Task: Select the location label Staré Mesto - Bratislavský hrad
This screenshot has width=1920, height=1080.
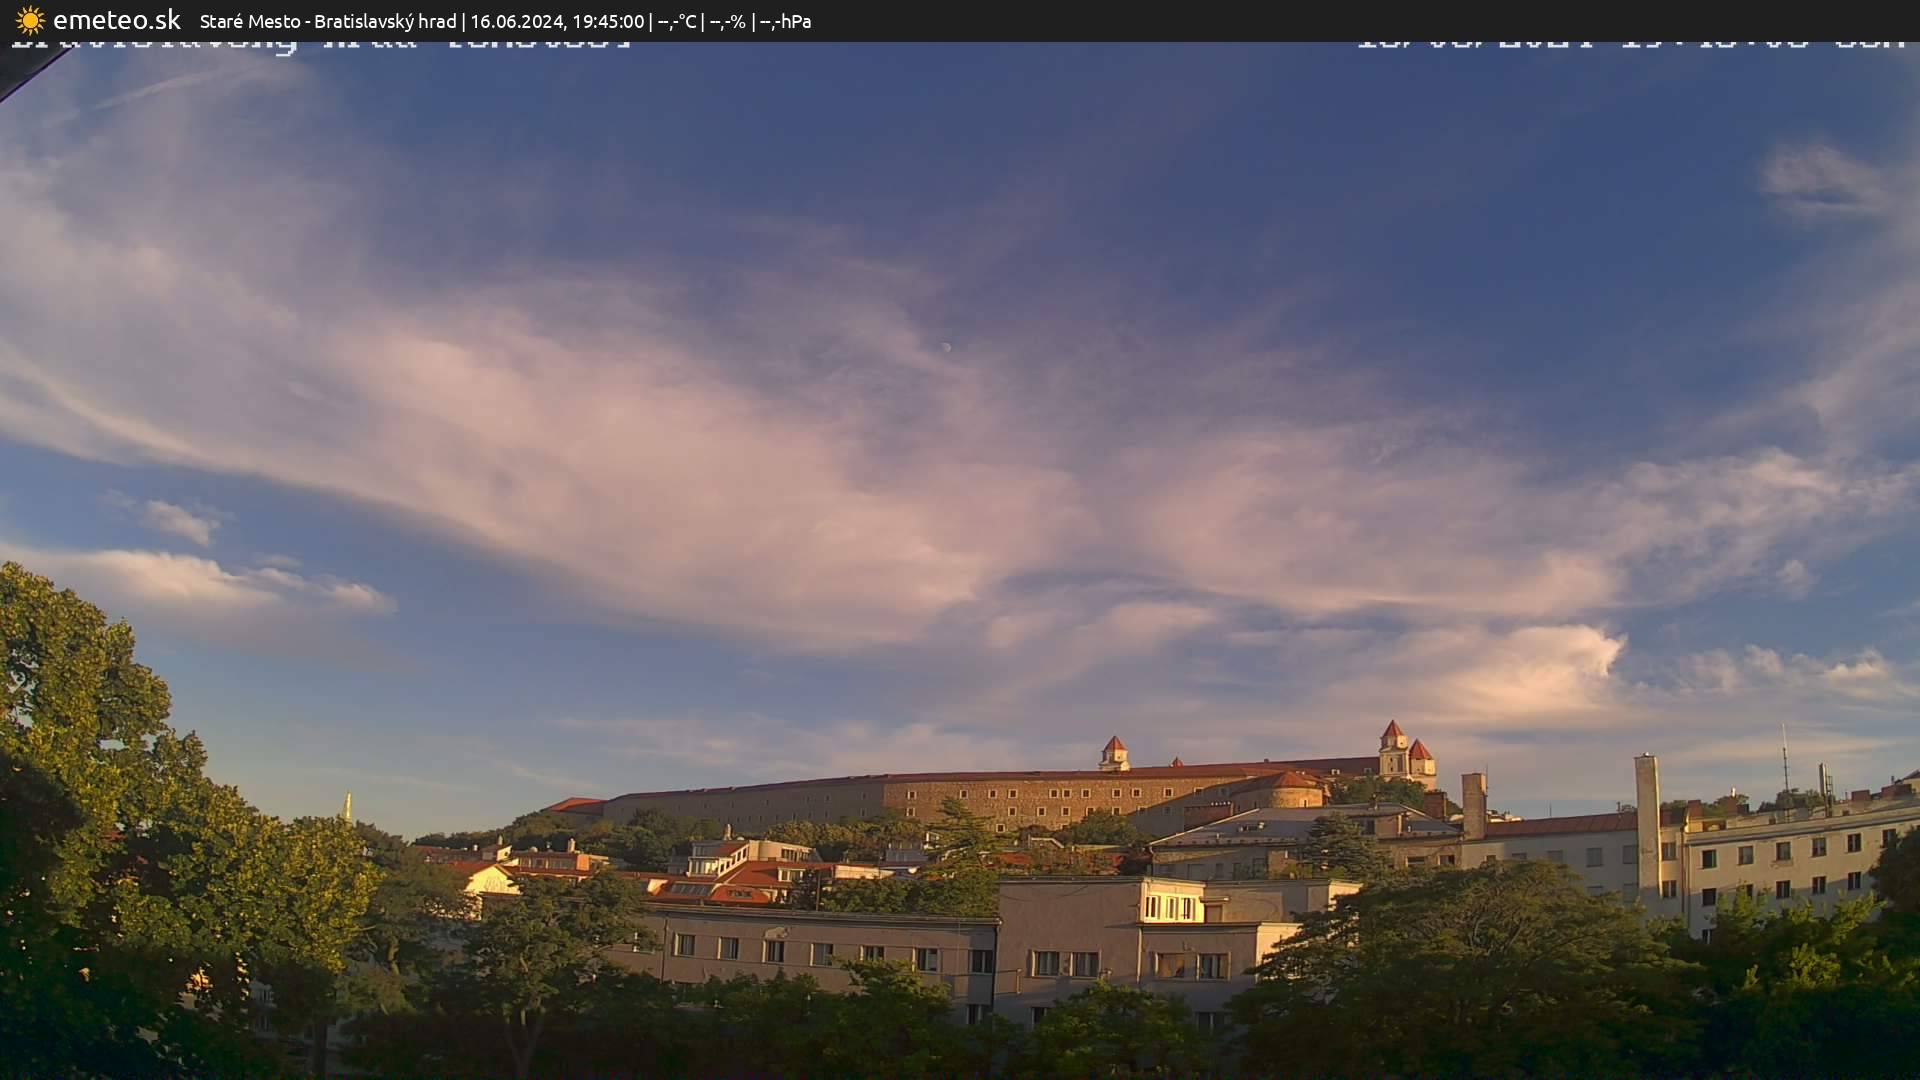Action: 330,20
